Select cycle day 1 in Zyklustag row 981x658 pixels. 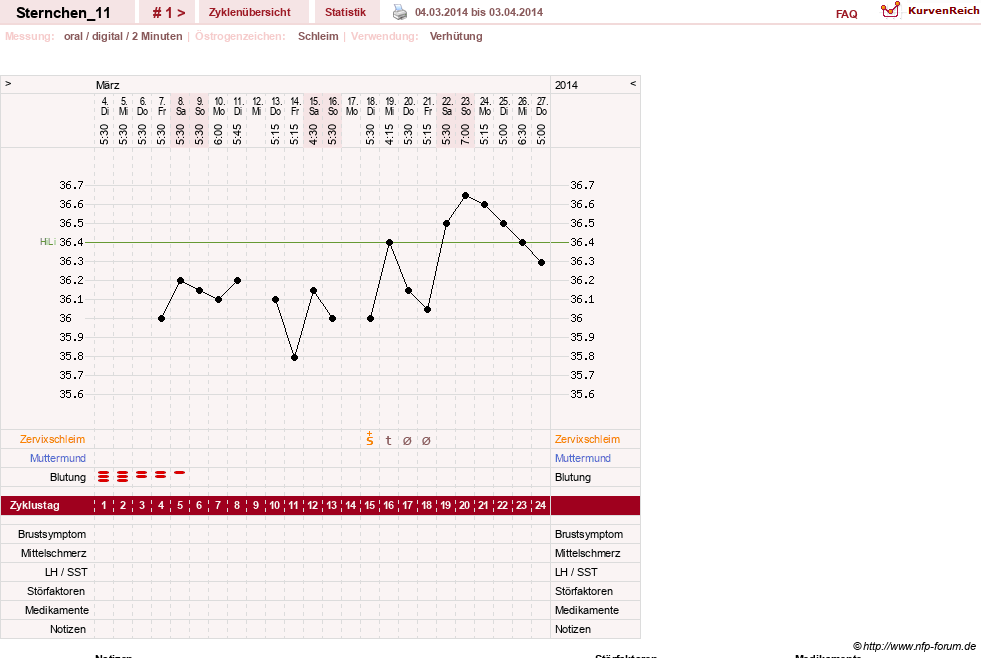click(104, 505)
